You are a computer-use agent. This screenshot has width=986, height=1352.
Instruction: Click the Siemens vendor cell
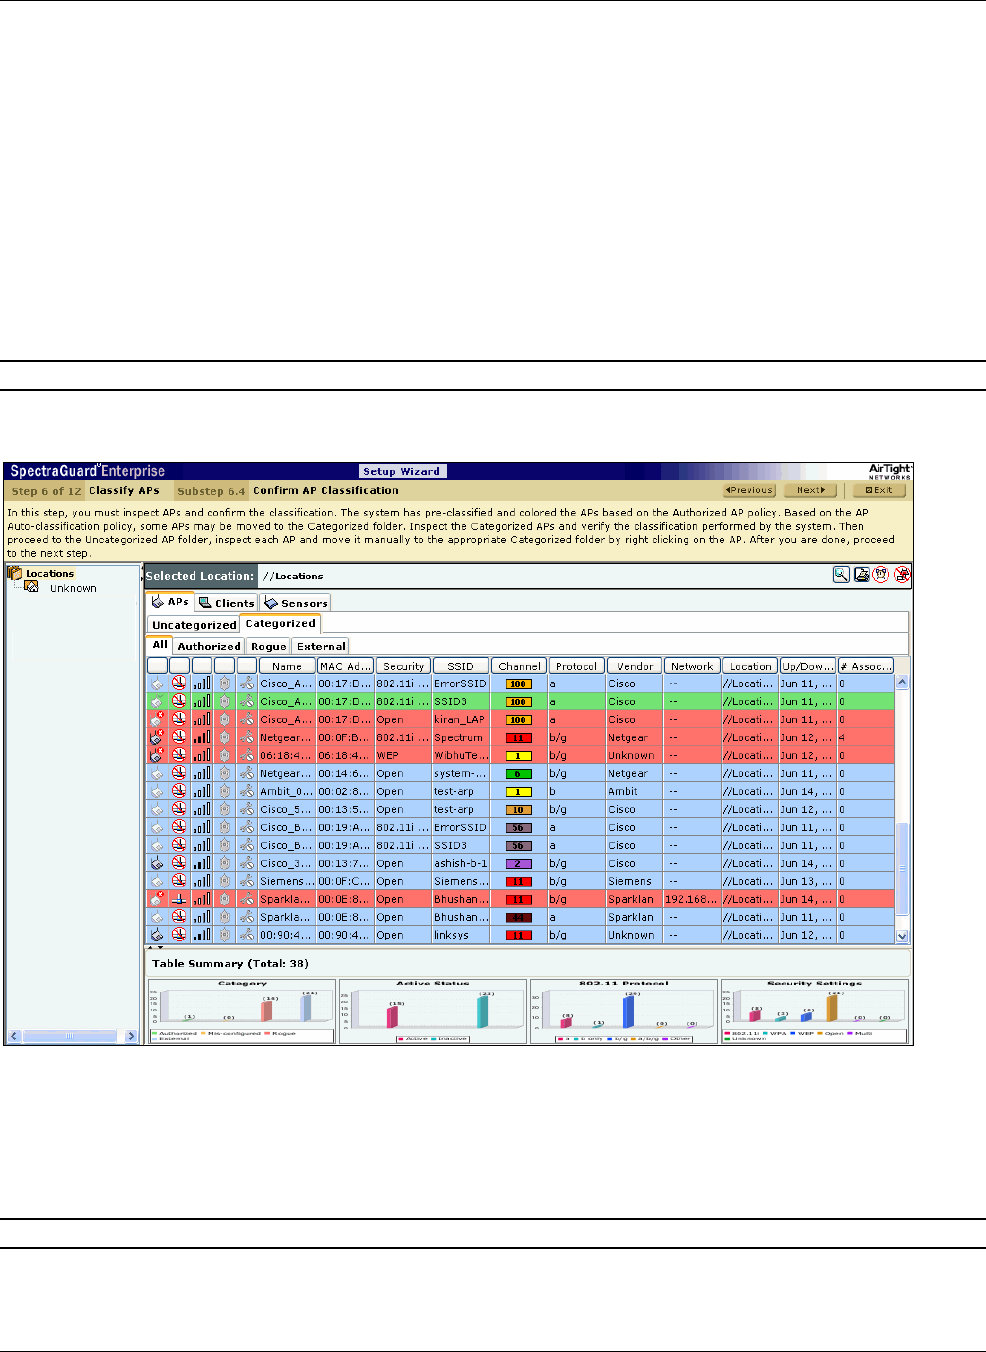[x=634, y=881]
